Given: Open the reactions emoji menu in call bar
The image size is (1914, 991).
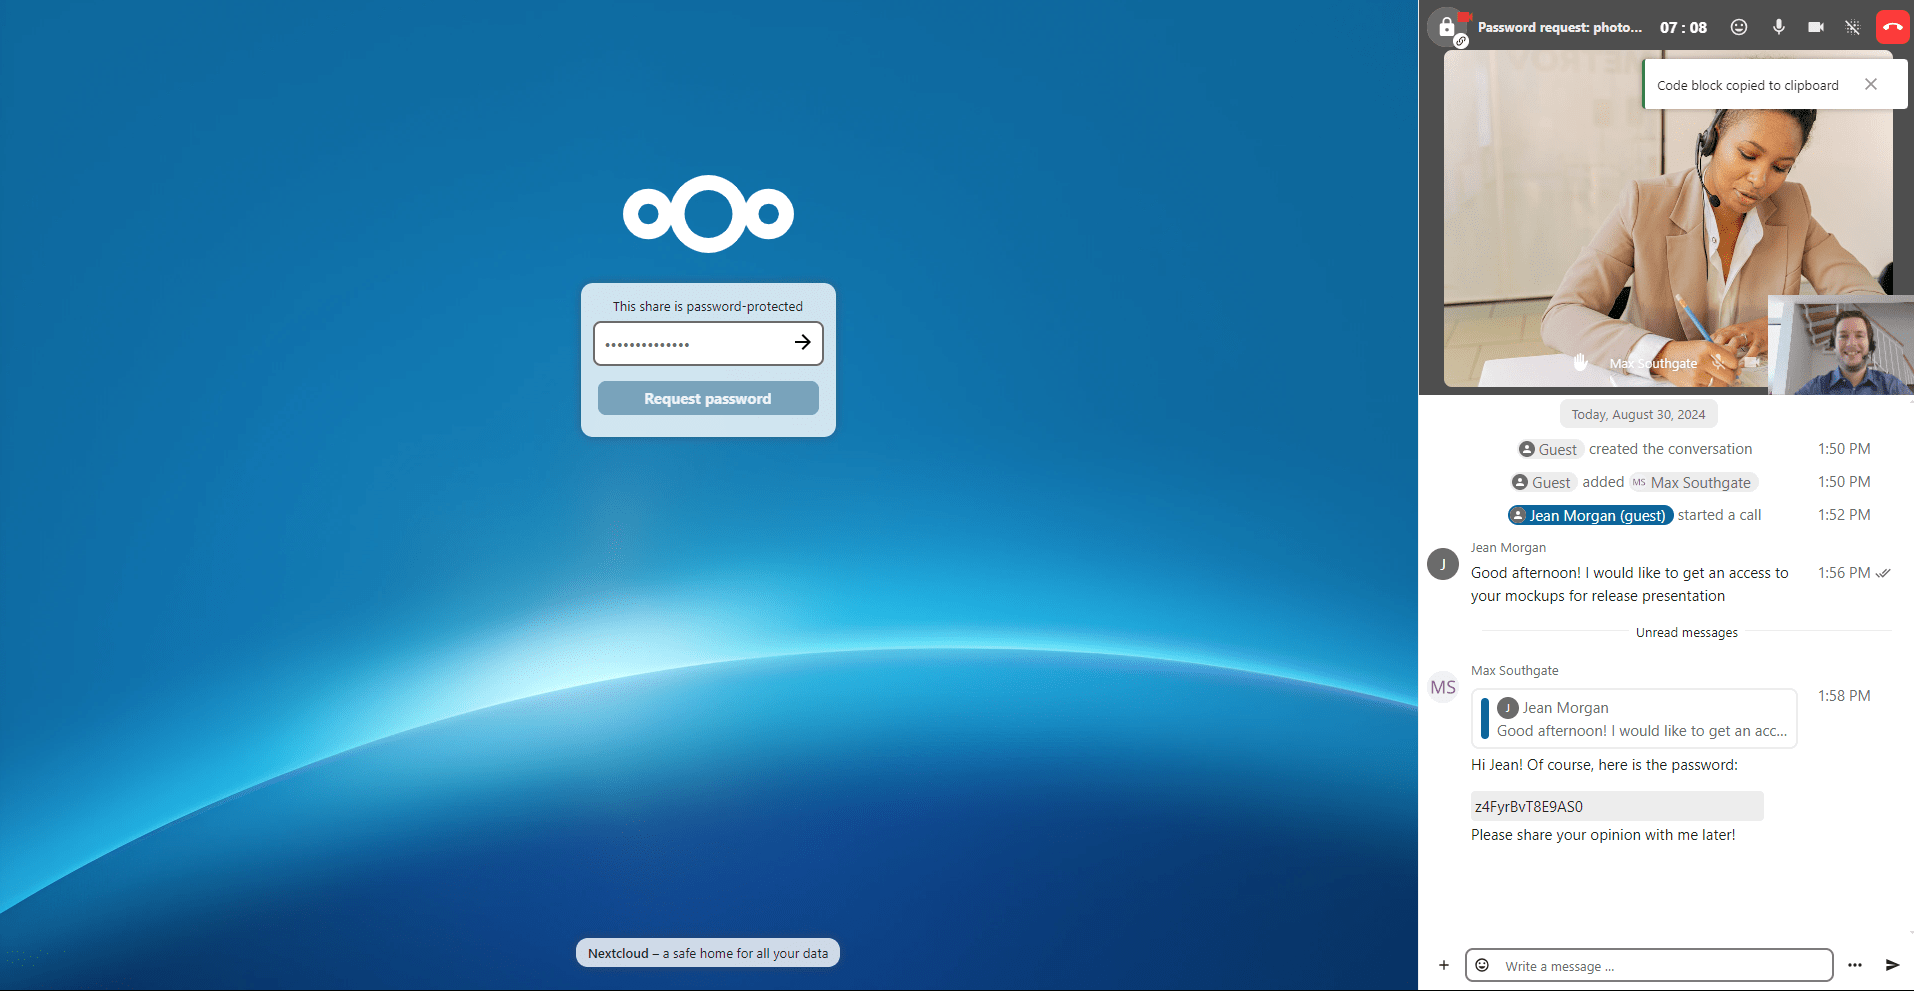Looking at the screenshot, I should coord(1739,27).
